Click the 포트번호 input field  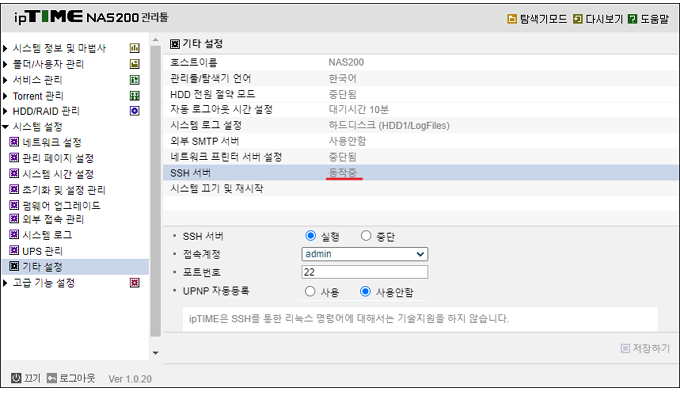(x=365, y=272)
